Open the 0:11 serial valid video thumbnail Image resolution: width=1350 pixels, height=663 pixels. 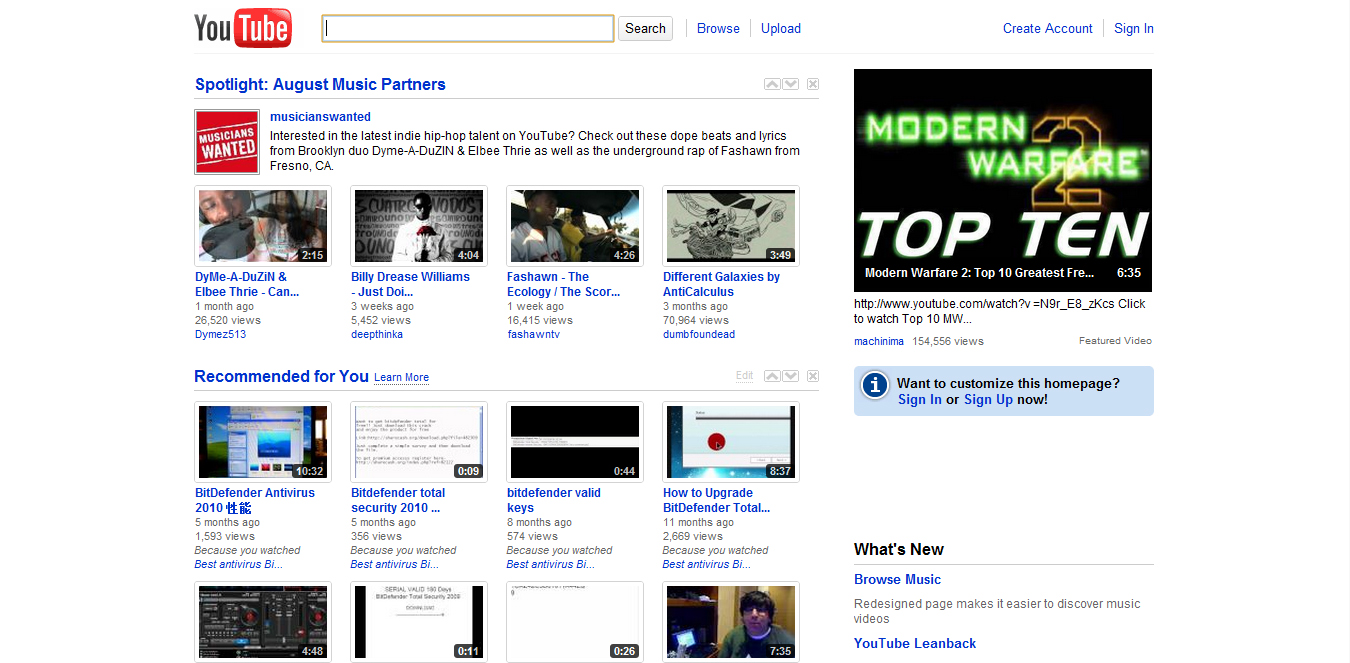pyautogui.click(x=419, y=622)
